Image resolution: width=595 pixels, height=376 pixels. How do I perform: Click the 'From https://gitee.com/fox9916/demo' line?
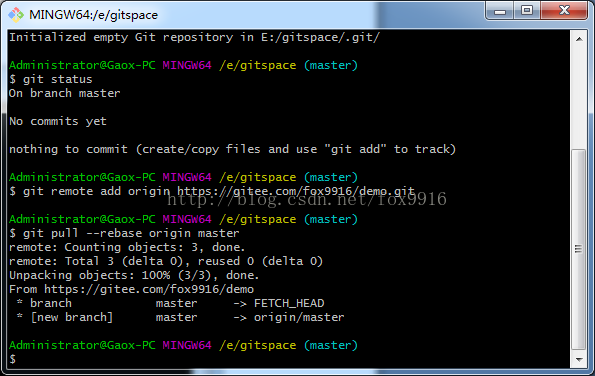(131, 289)
